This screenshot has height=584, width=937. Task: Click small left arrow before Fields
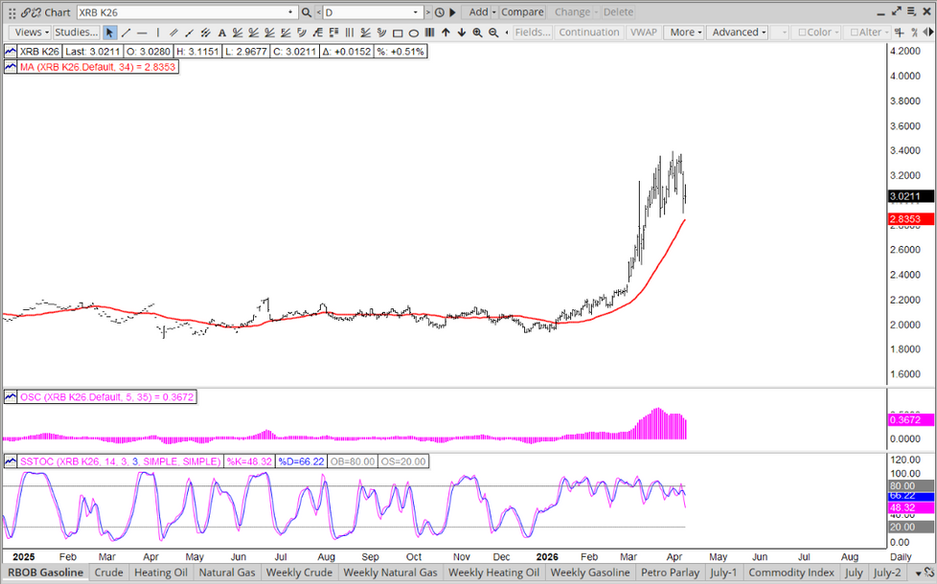(507, 32)
